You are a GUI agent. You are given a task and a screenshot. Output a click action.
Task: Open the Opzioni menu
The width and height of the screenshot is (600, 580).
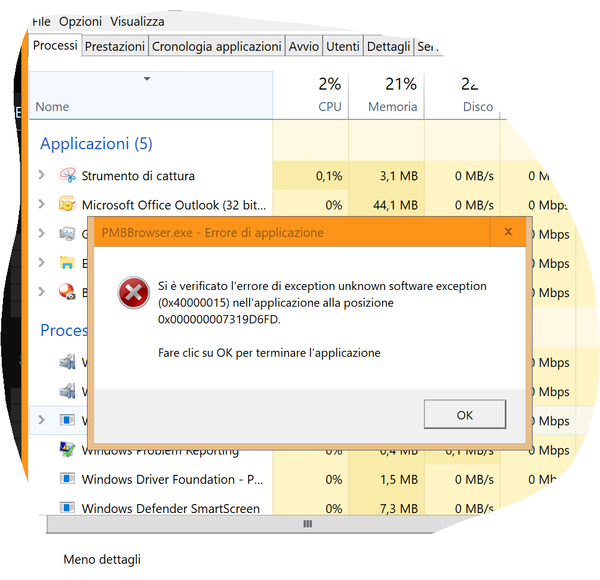pos(80,21)
